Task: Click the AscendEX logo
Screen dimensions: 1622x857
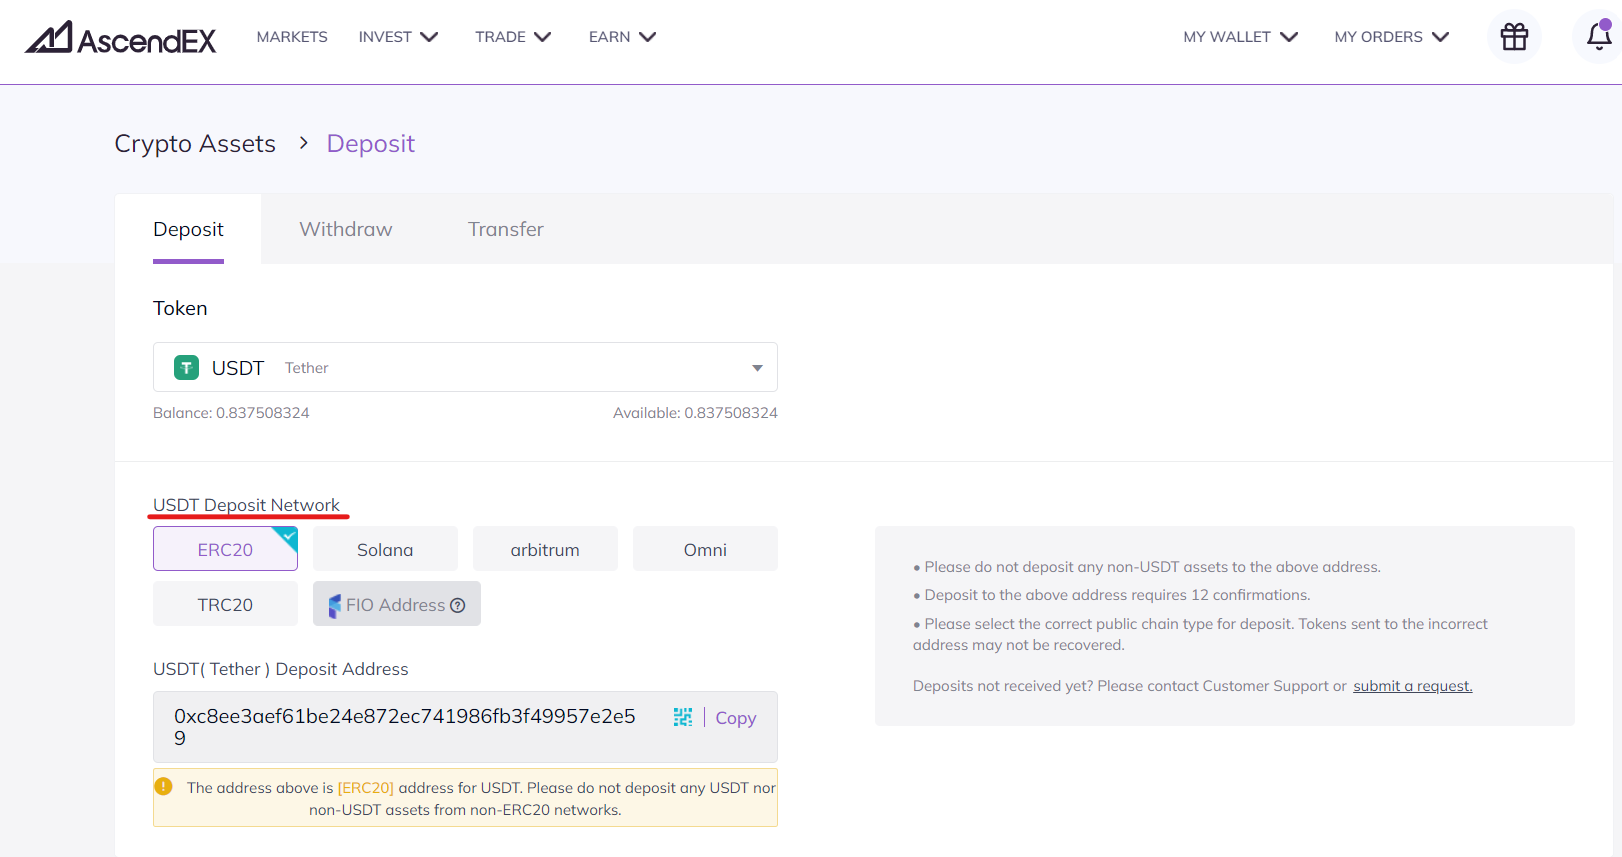Action: (x=121, y=37)
